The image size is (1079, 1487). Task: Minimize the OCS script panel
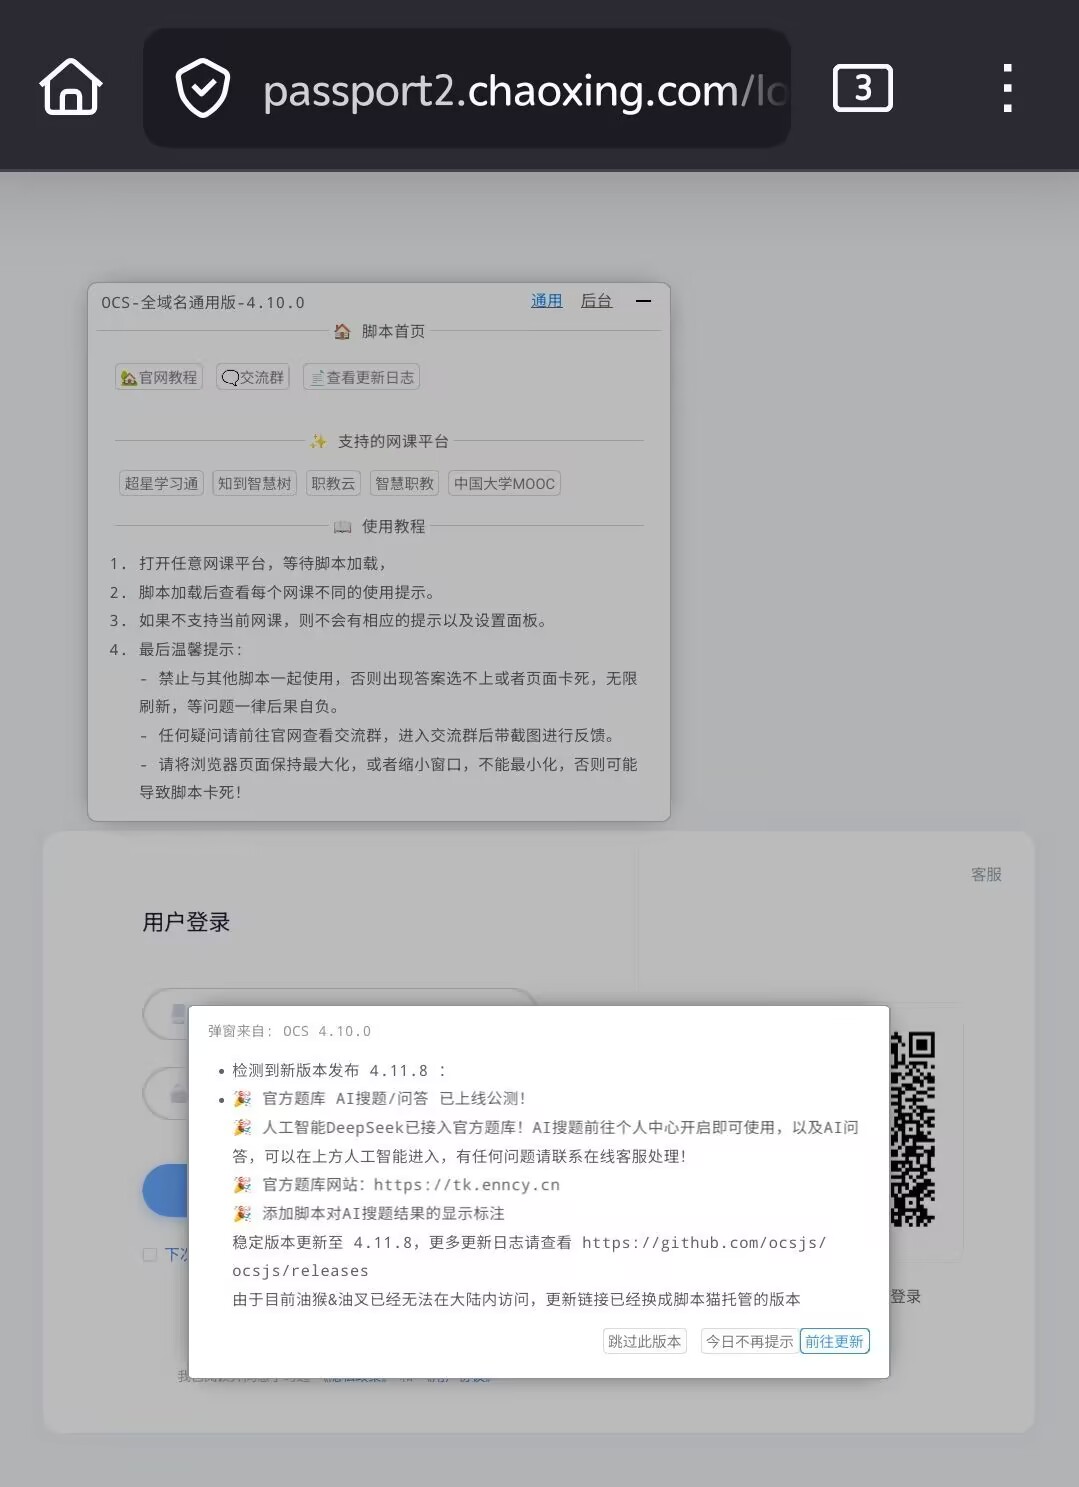[643, 301]
